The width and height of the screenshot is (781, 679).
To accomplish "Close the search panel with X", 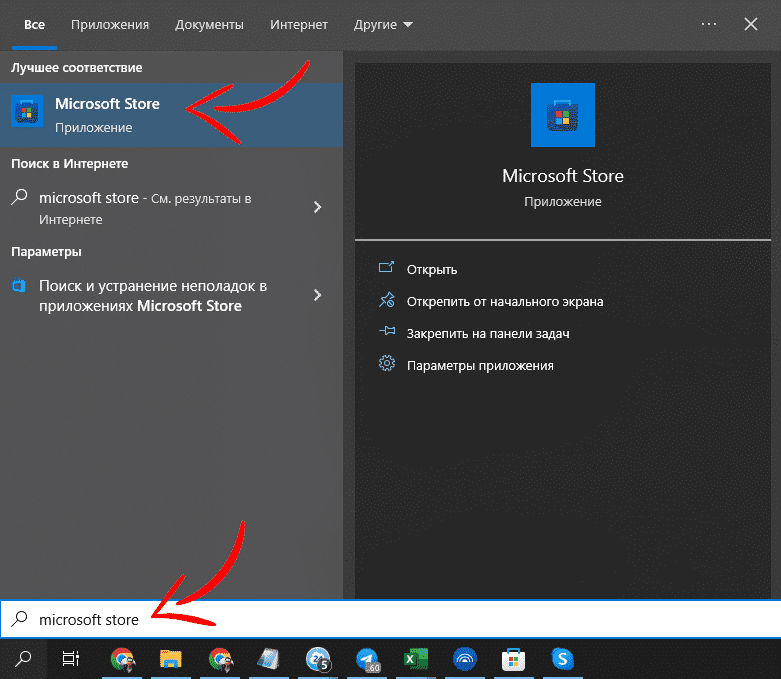I will pos(751,24).
